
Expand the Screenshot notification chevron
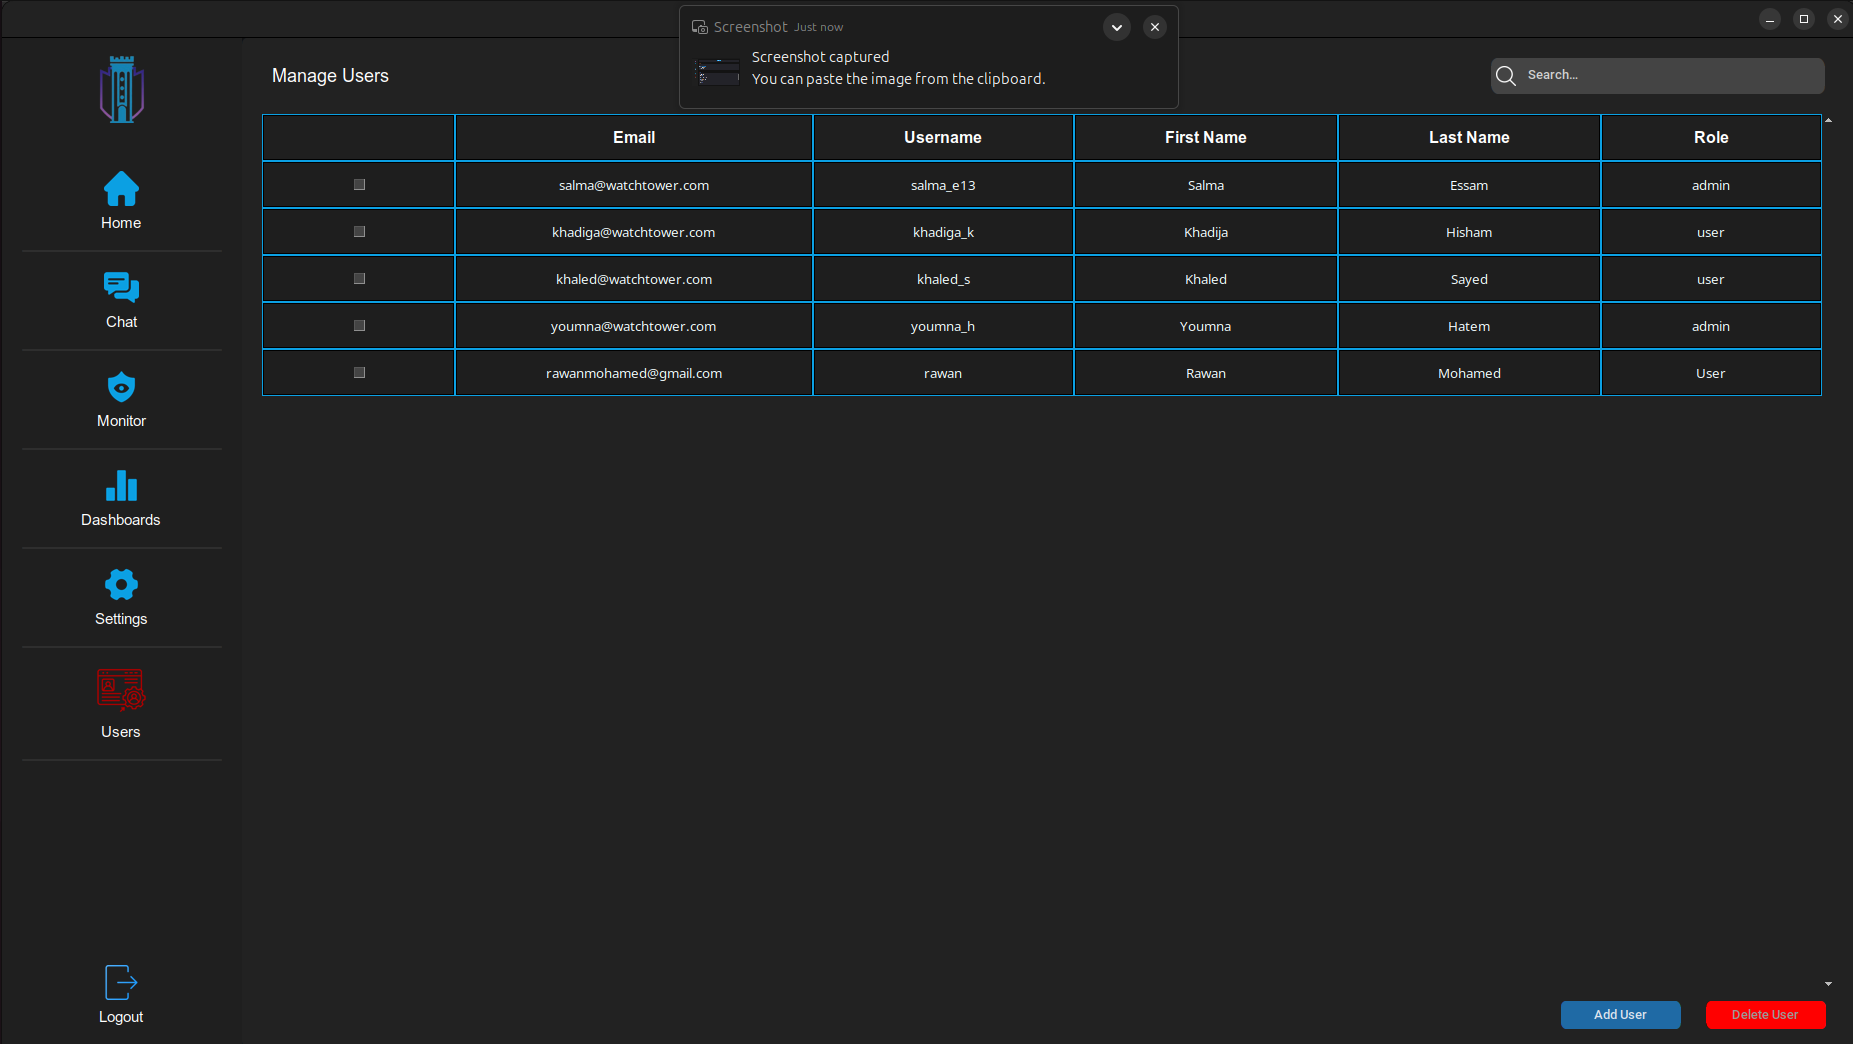click(1117, 27)
